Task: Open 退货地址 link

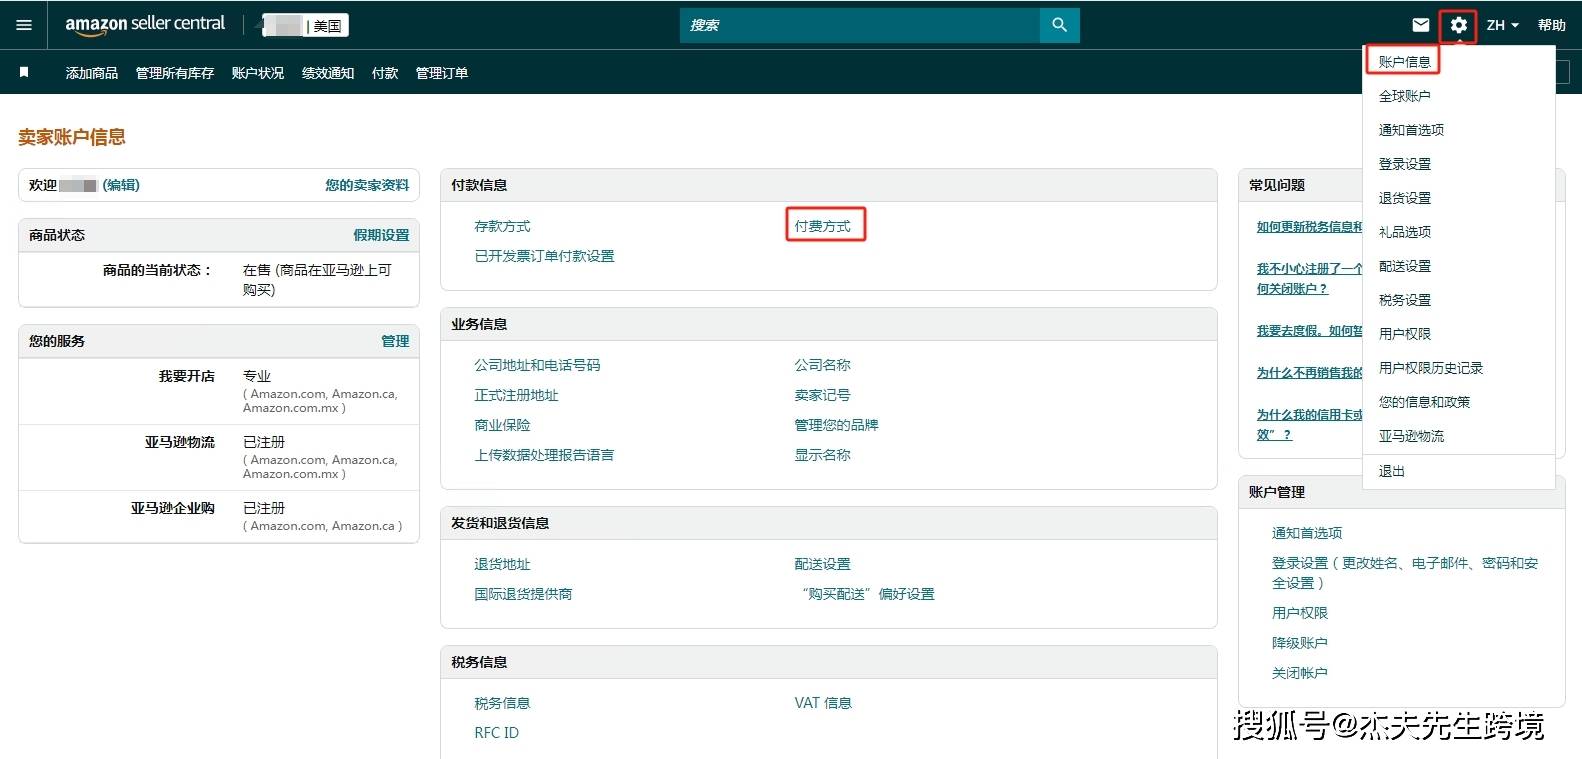Action: point(502,565)
